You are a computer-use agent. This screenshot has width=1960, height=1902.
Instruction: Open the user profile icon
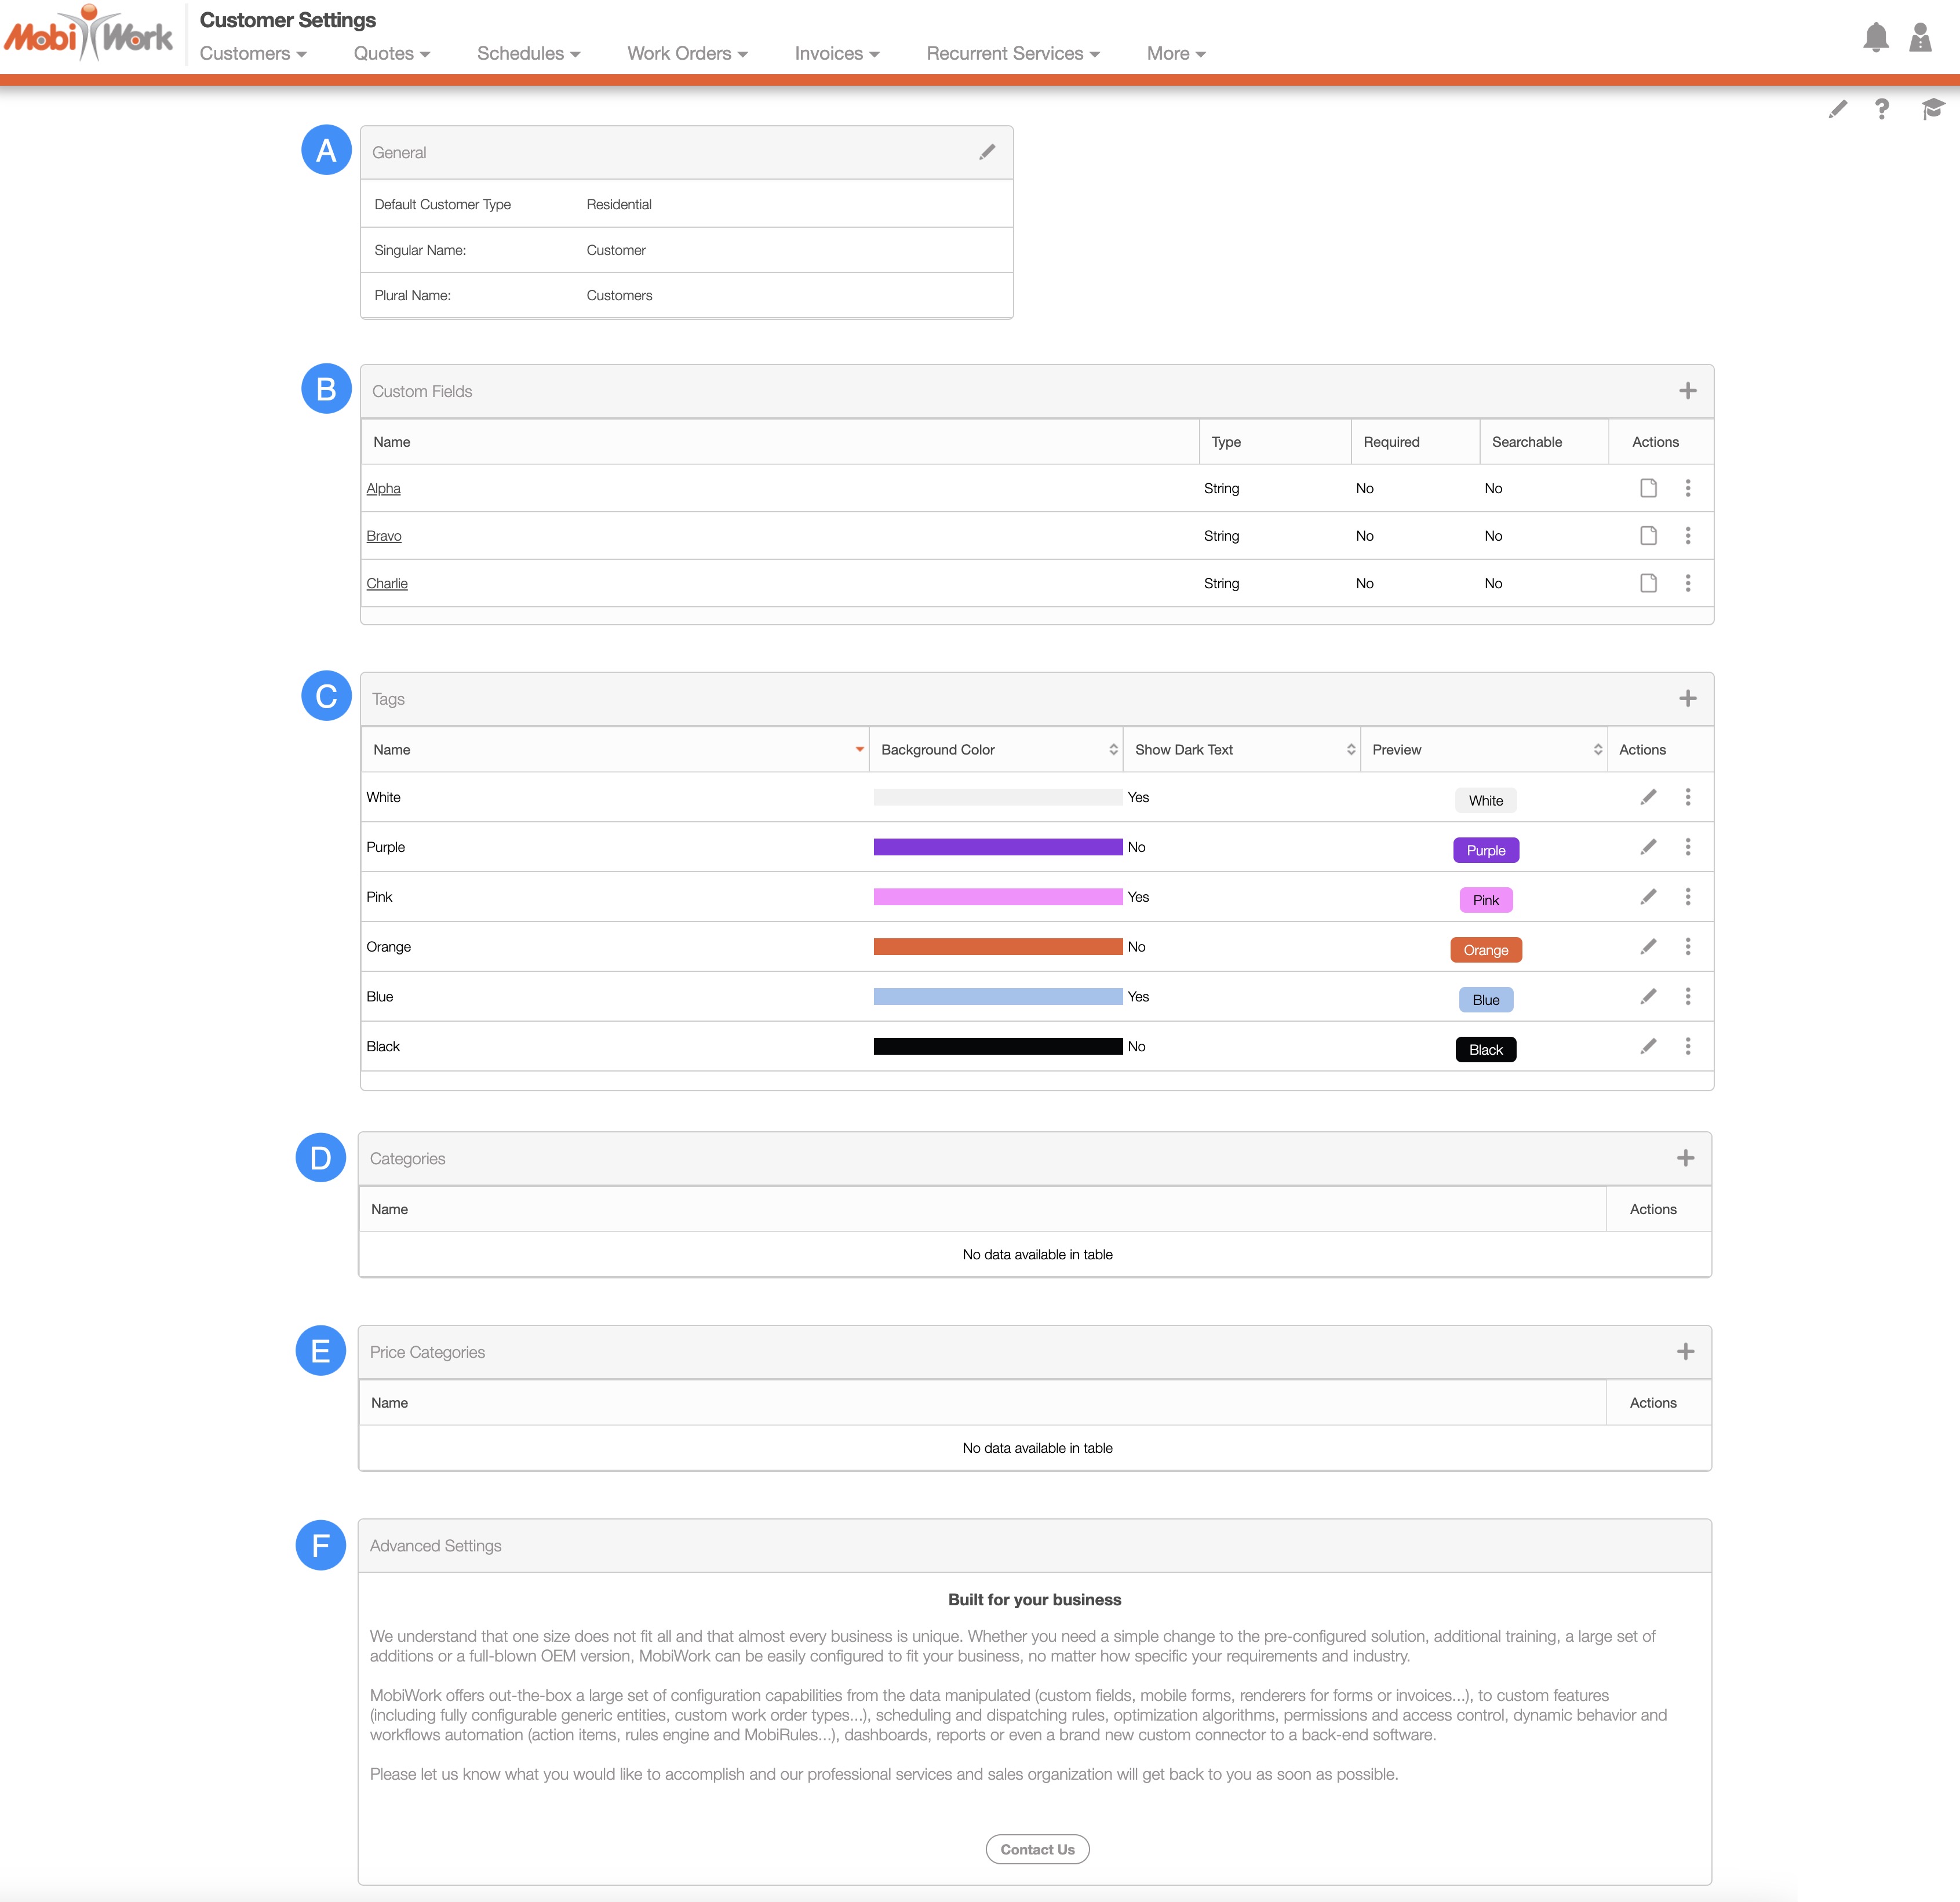pos(1919,38)
